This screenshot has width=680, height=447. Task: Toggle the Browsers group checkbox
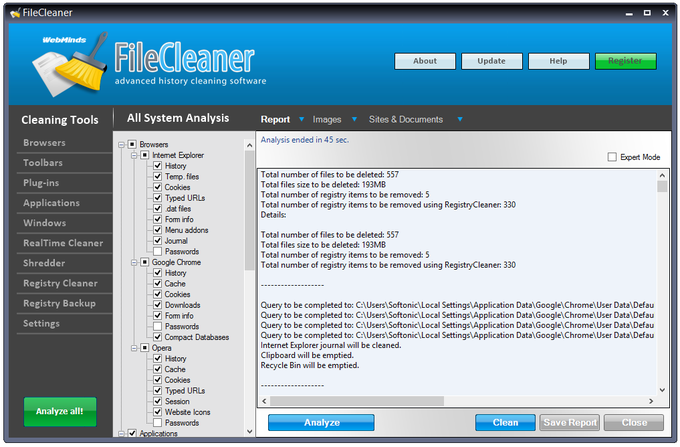click(132, 144)
